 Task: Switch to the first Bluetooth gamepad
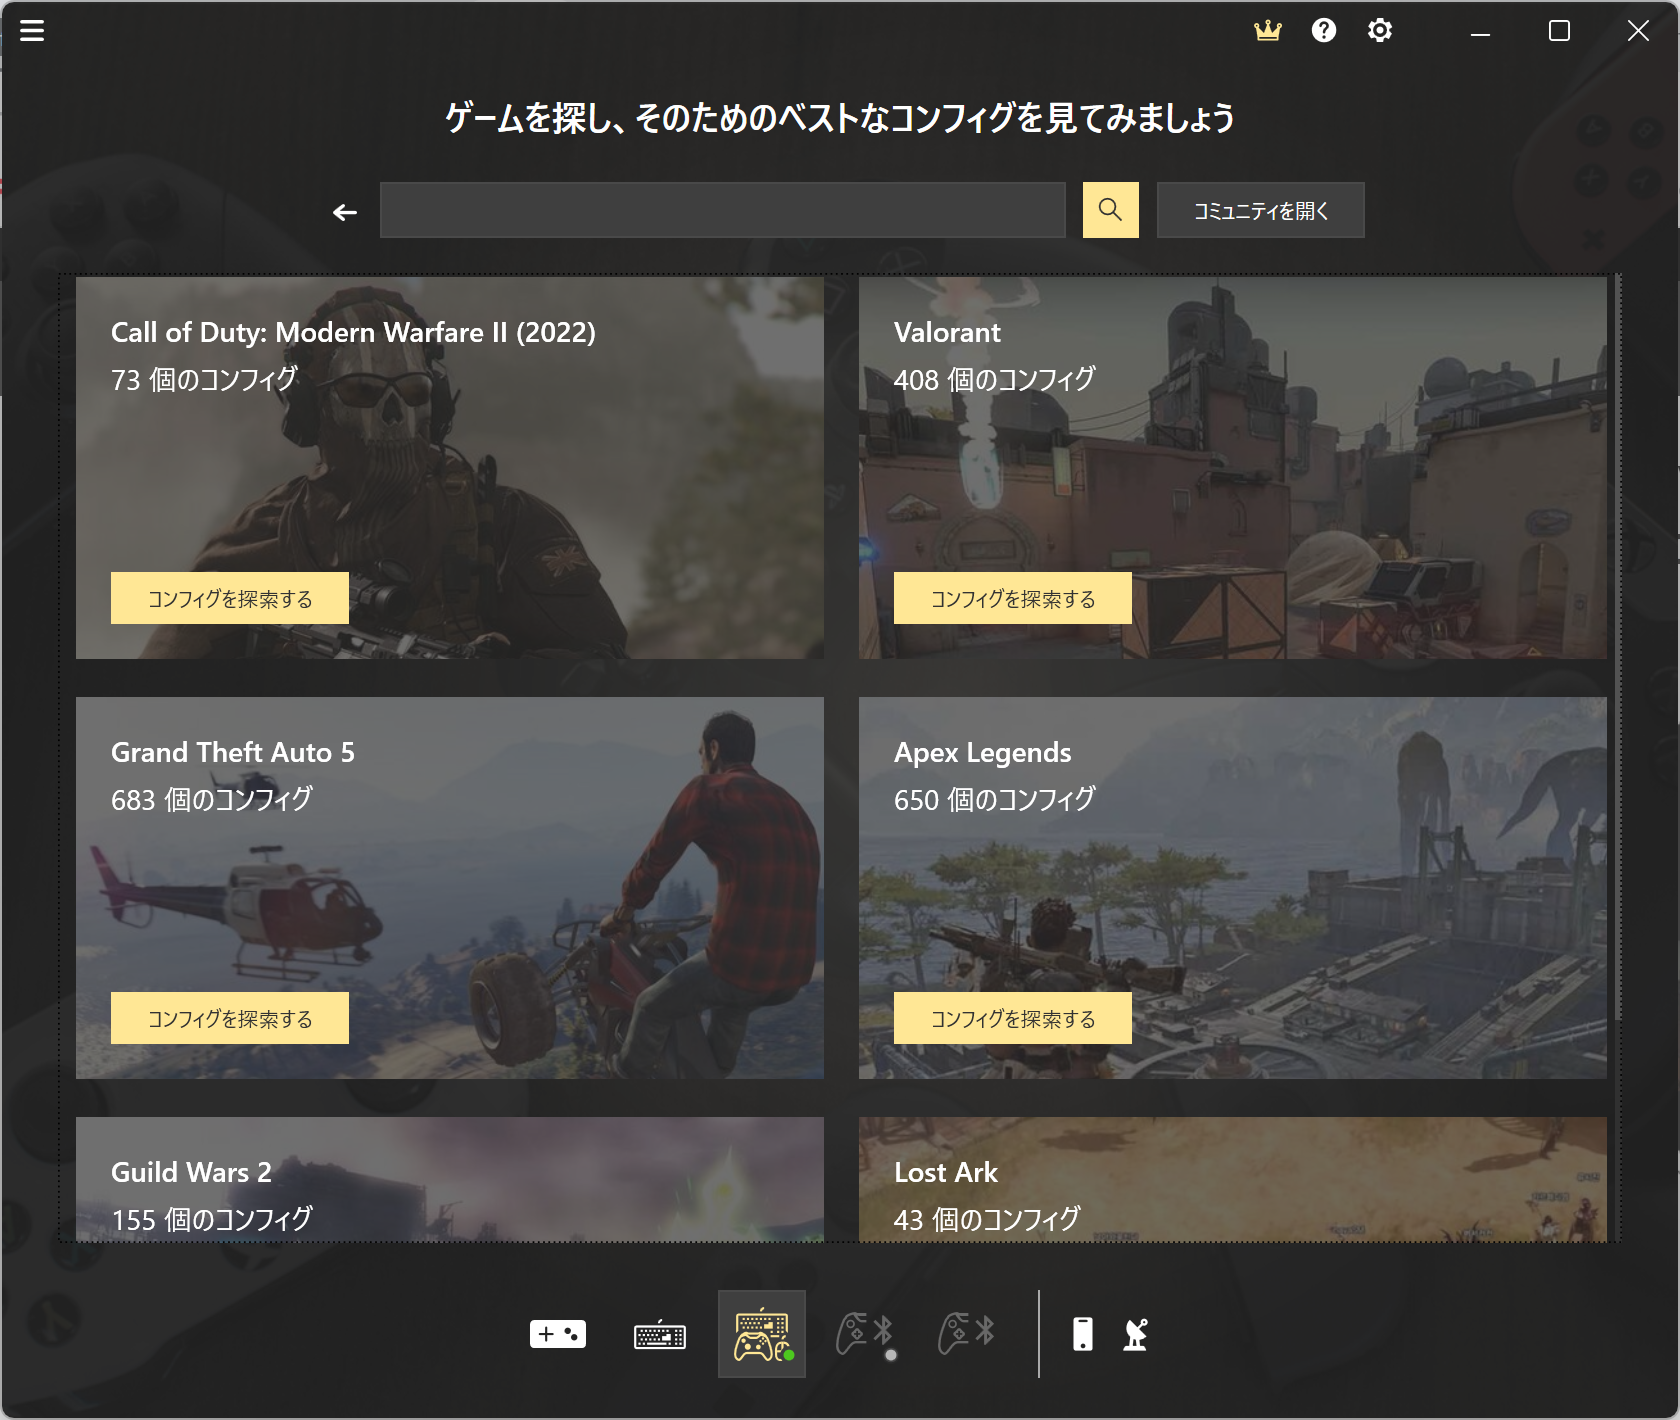point(862,1334)
